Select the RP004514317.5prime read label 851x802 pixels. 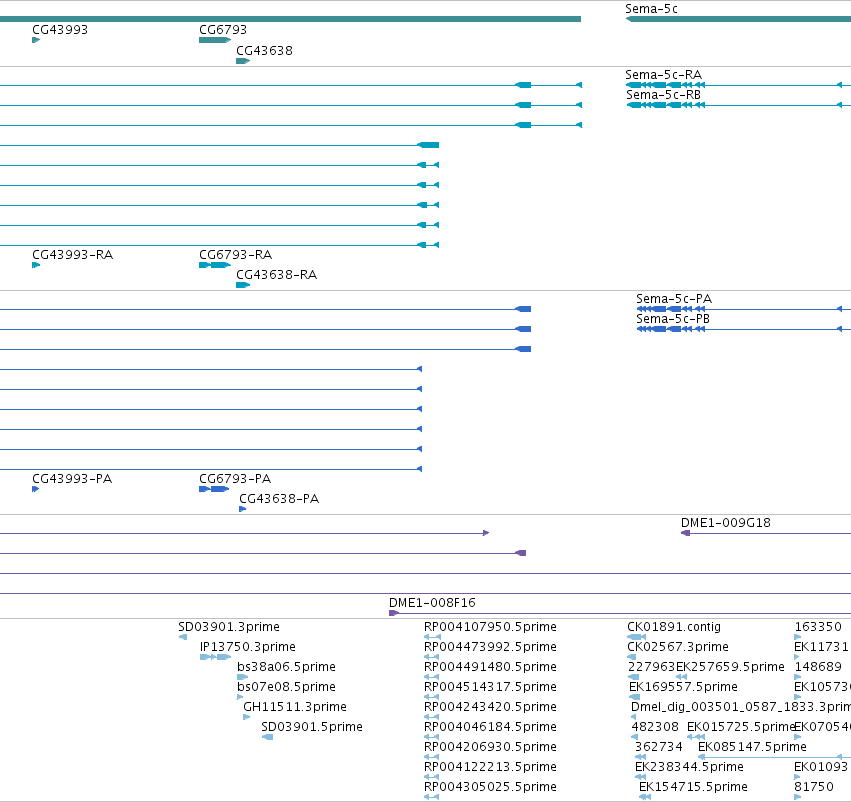(x=490, y=688)
